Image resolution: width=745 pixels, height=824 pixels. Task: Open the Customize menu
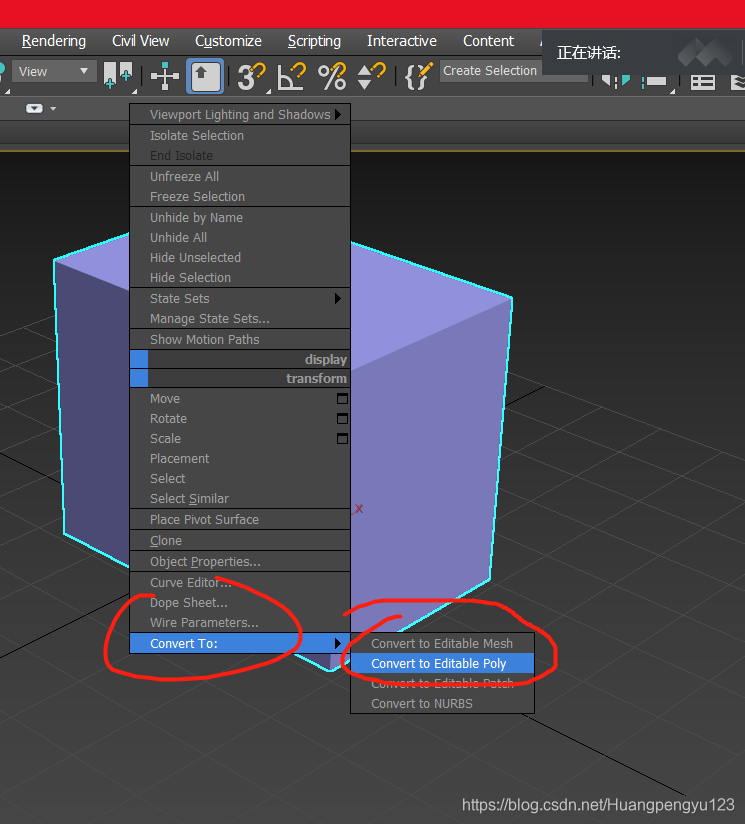pos(228,41)
